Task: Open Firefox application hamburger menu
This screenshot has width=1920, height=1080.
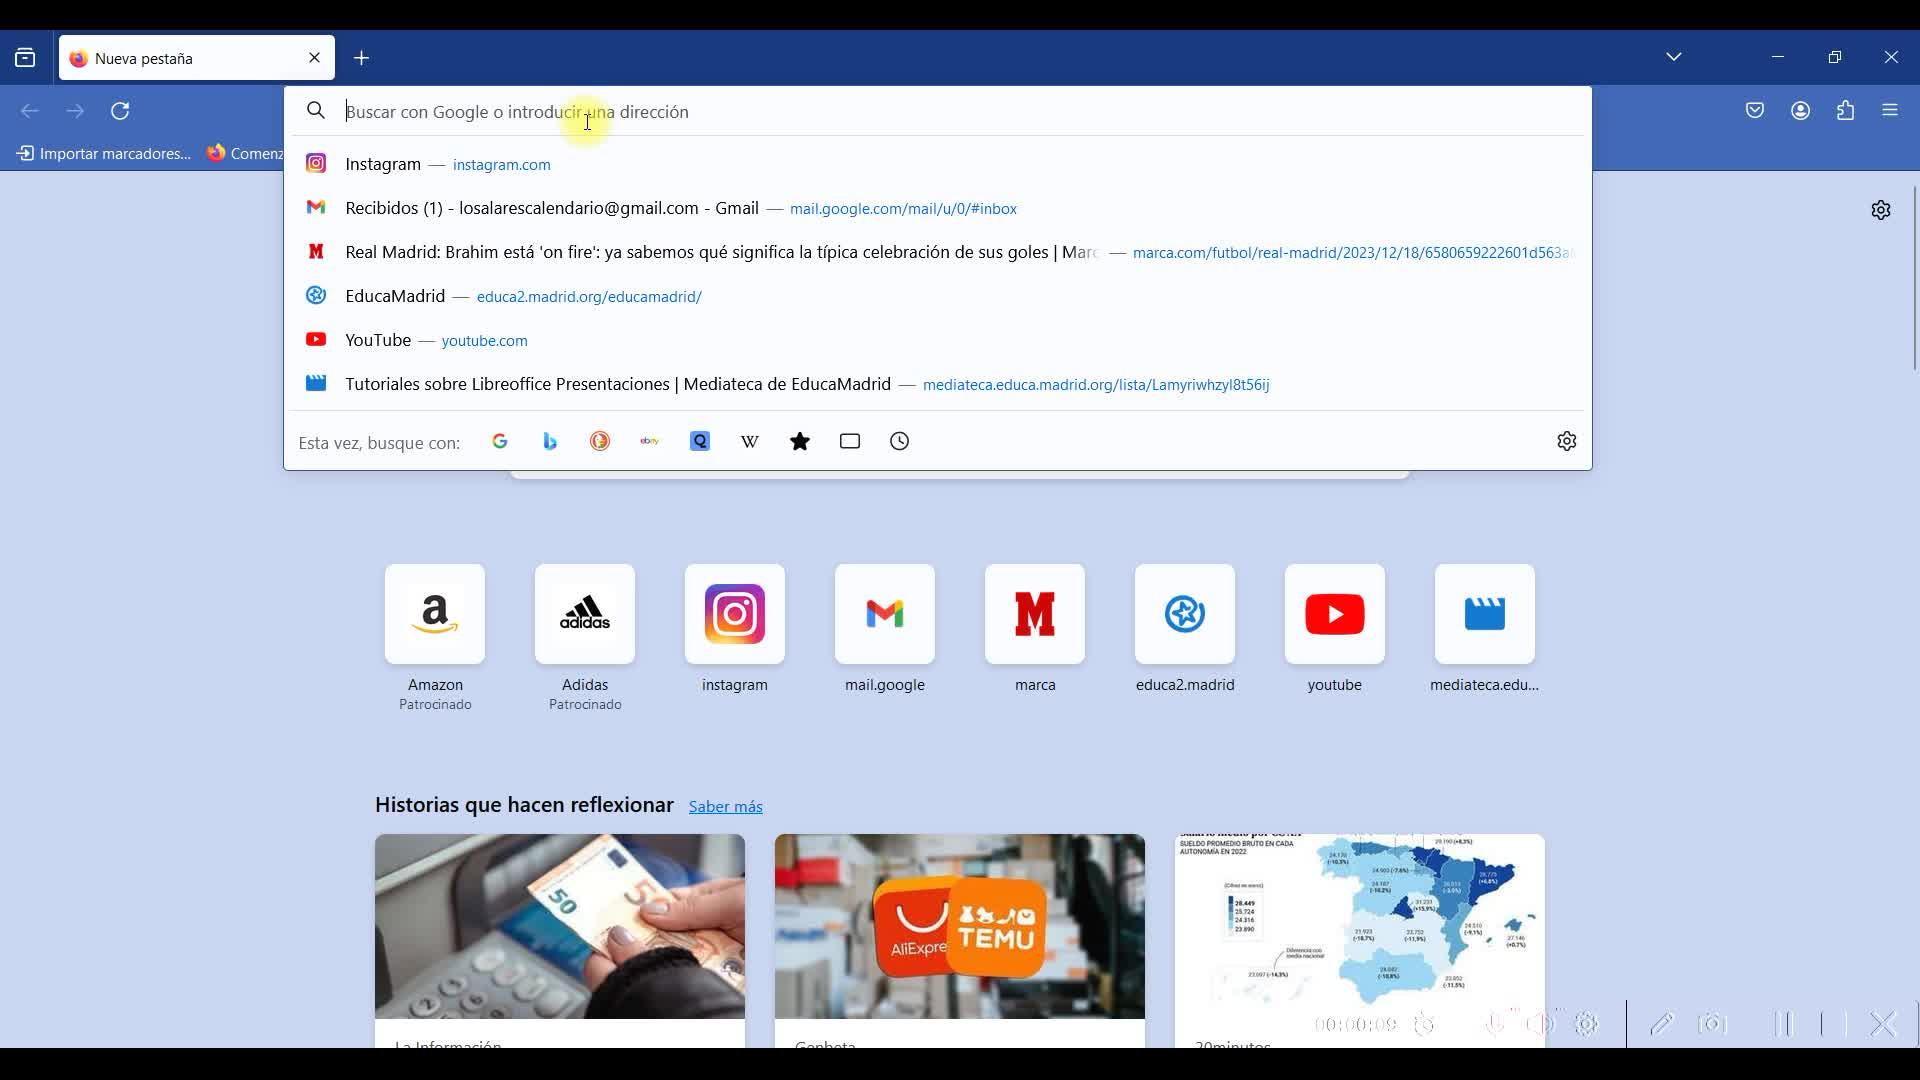Action: (1890, 111)
